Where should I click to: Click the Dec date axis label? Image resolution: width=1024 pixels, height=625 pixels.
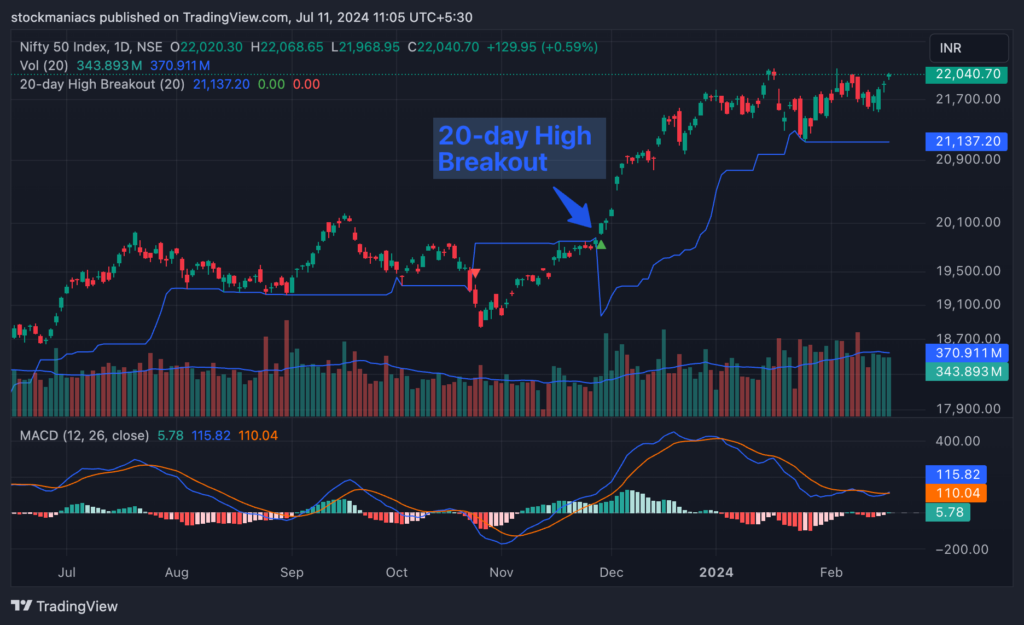[611, 572]
